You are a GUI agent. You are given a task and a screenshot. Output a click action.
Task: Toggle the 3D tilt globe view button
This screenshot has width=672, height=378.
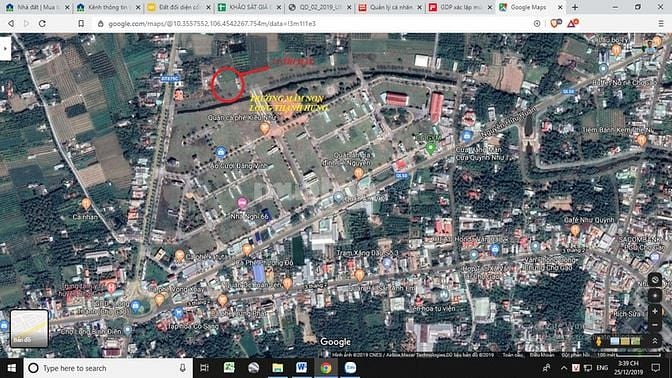(x=655, y=280)
